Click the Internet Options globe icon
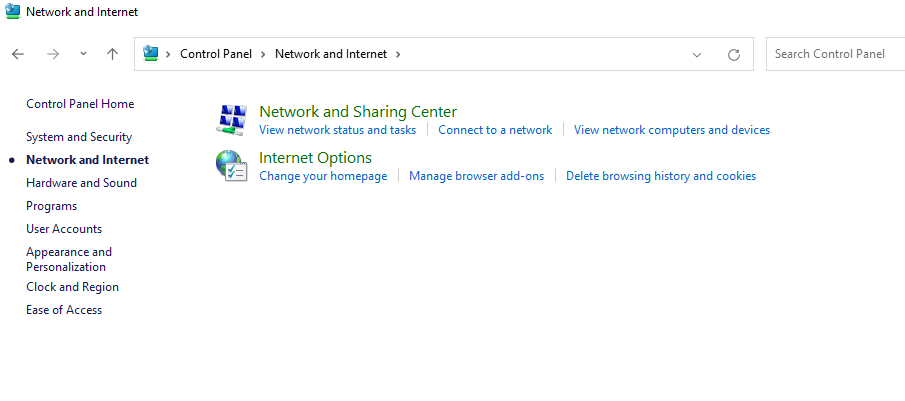This screenshot has height=401, width=905. tap(232, 165)
